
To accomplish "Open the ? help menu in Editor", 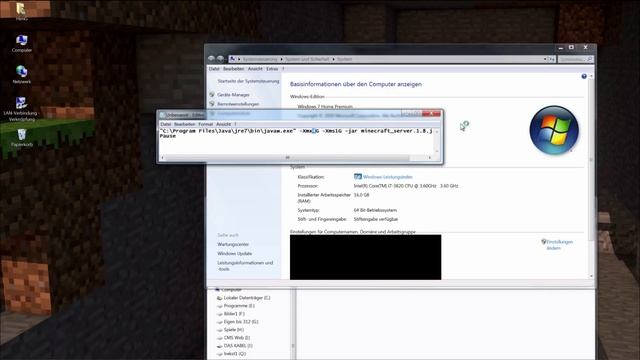I will click(235, 124).
